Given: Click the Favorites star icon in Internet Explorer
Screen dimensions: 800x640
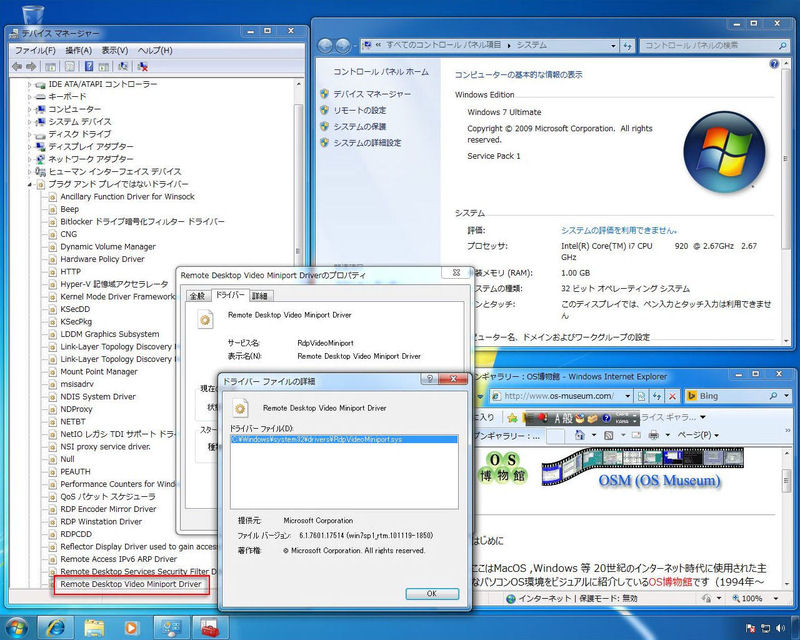Looking at the screenshot, I should click(x=512, y=418).
